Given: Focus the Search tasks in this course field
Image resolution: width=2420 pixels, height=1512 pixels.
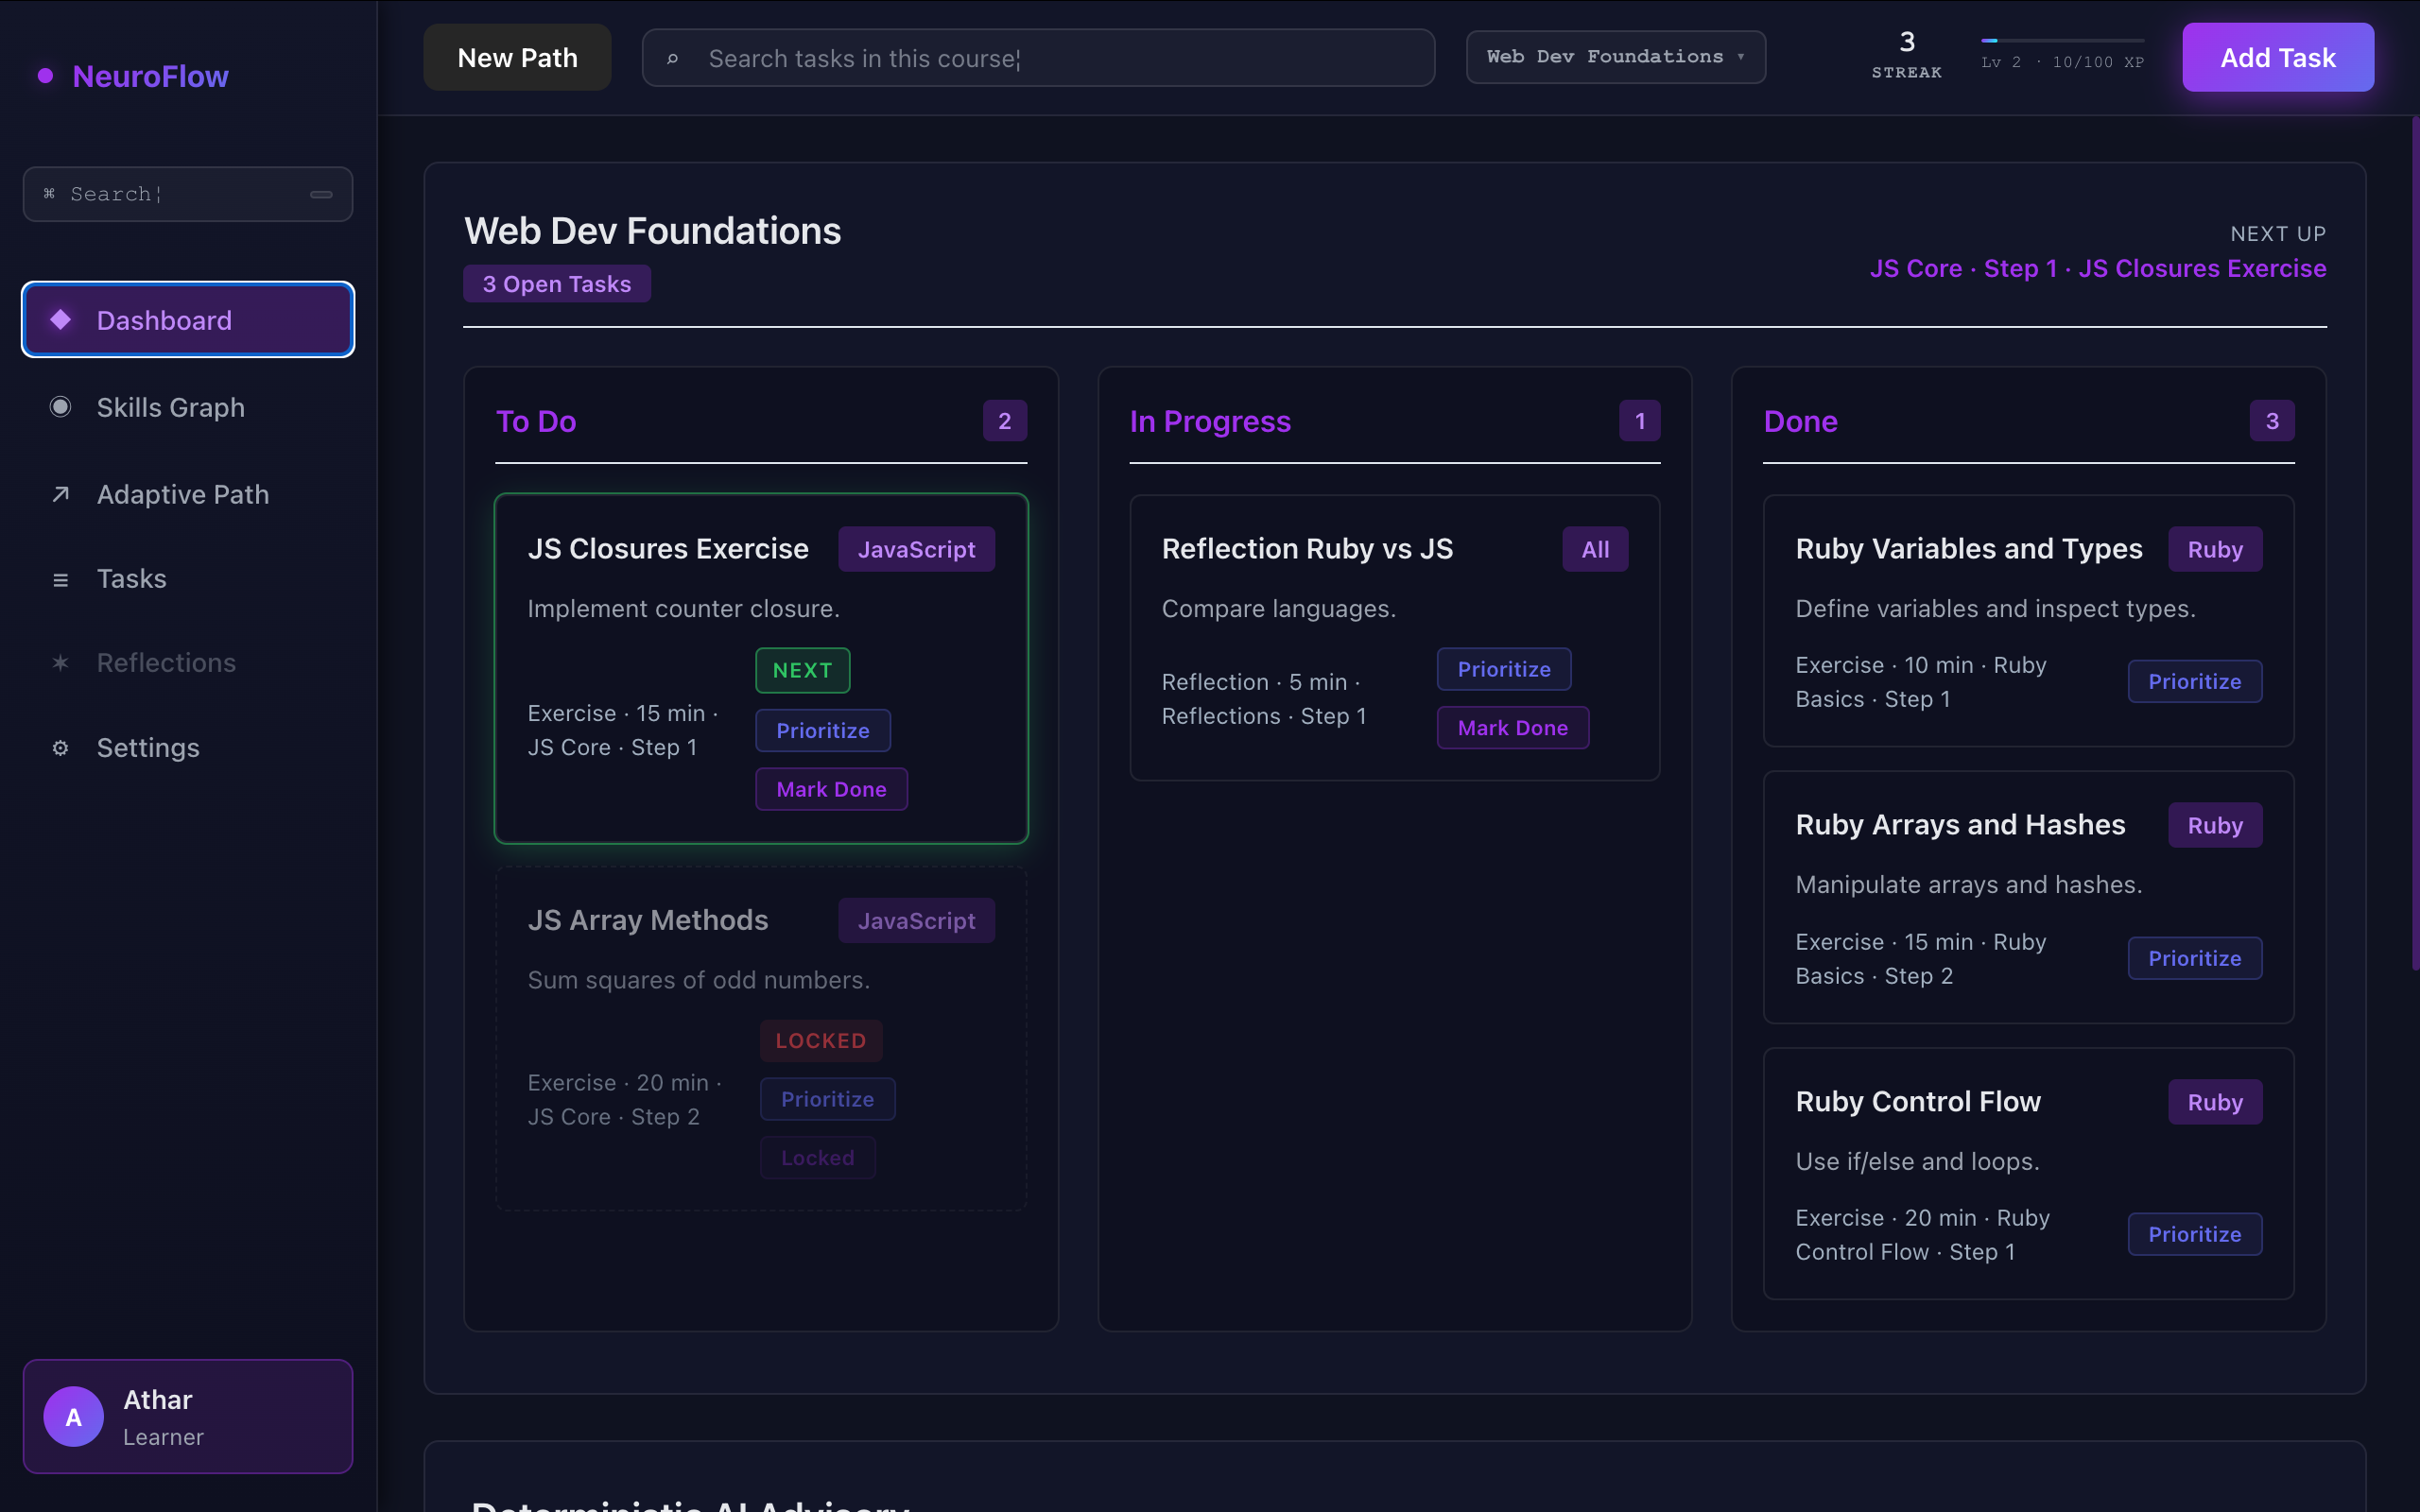Looking at the screenshot, I should tap(1038, 58).
